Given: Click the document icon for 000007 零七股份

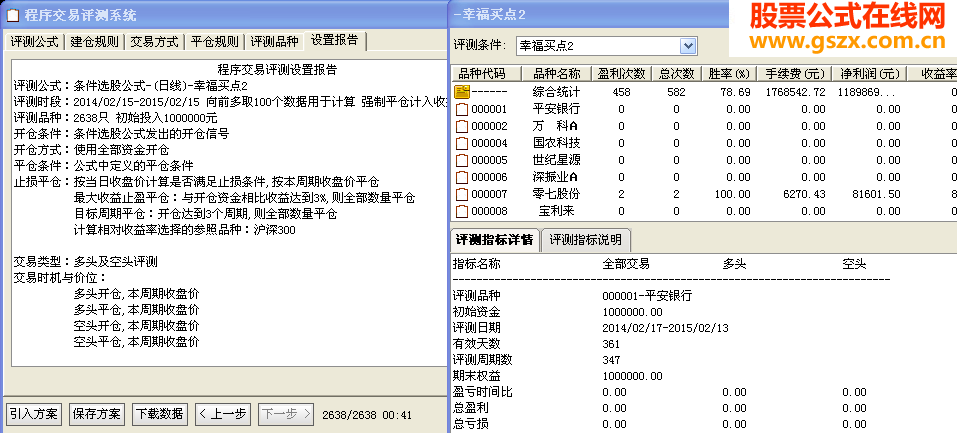Looking at the screenshot, I should [x=462, y=194].
